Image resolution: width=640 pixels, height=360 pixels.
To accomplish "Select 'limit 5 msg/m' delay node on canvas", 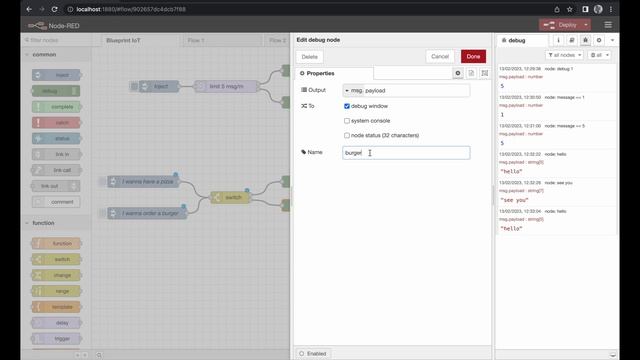I will pyautogui.click(x=227, y=86).
